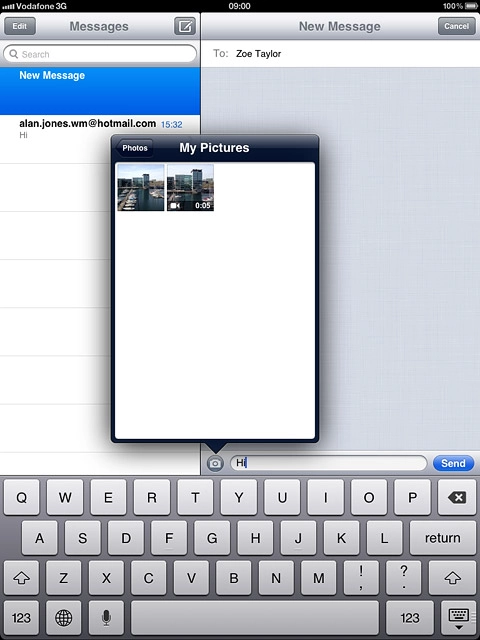Tap the D key
The image size is (480, 640).
click(x=126, y=538)
